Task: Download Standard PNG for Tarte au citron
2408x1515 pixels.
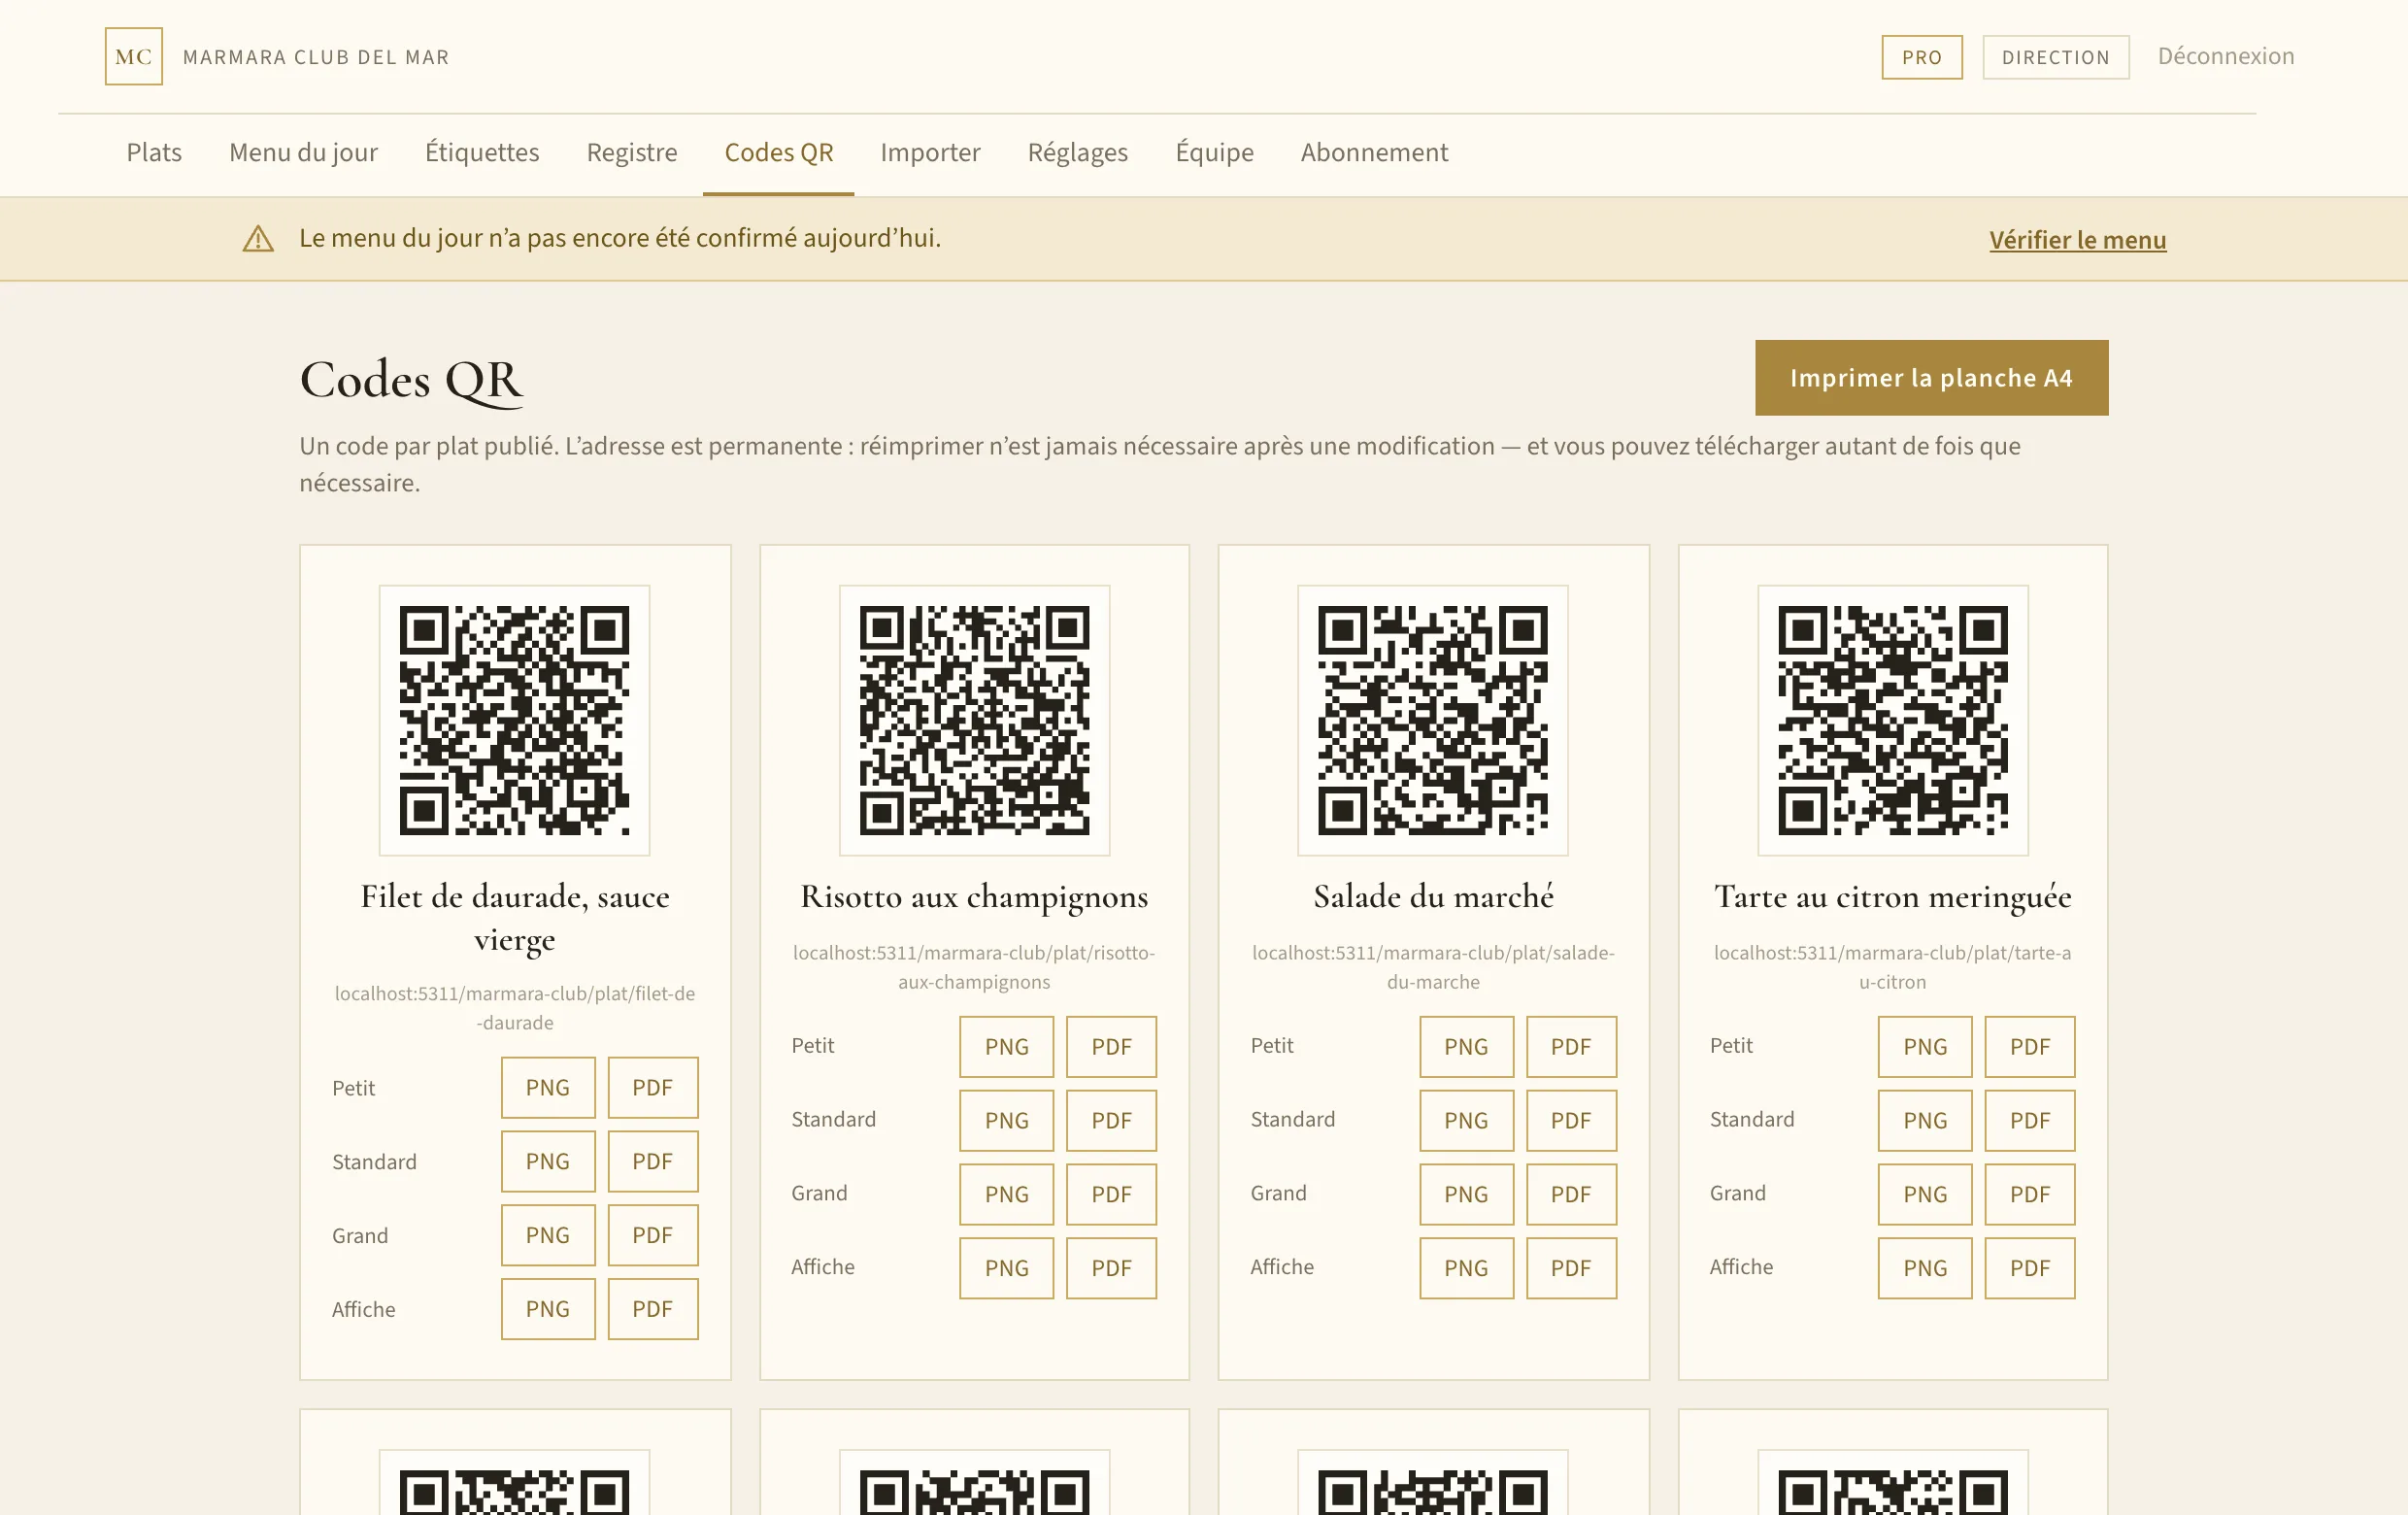Action: point(1925,1121)
